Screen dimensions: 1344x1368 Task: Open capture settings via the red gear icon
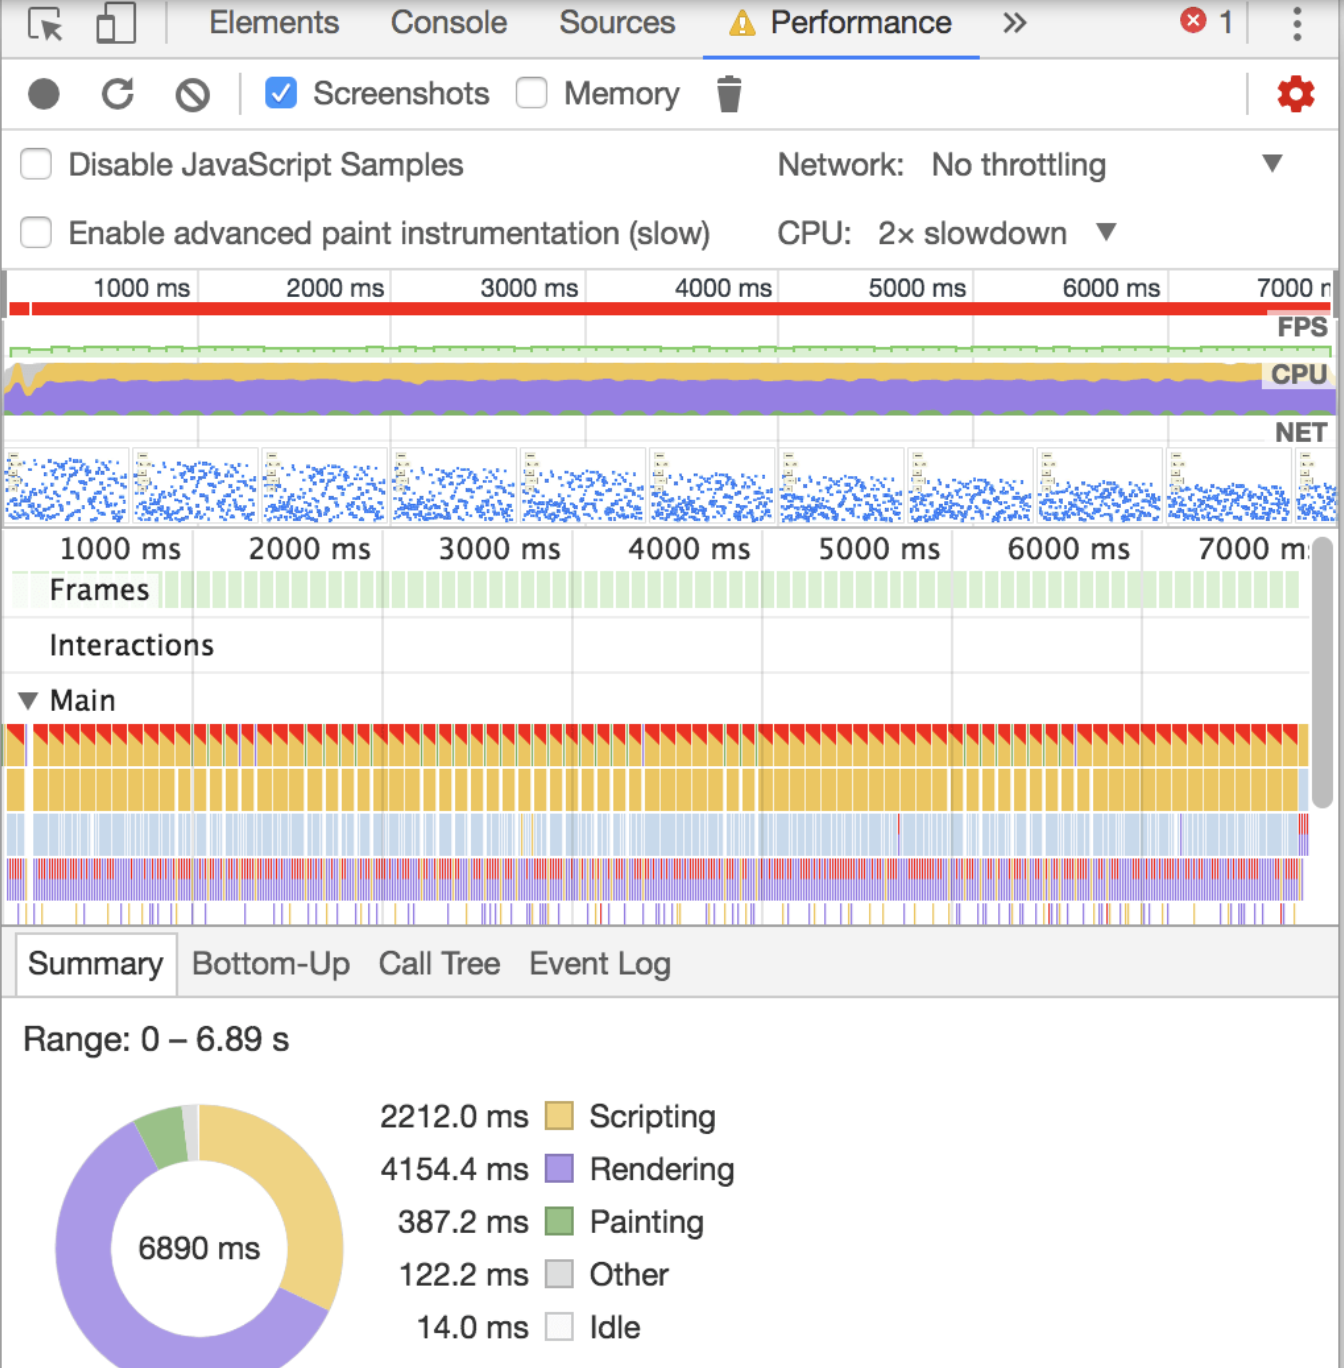coord(1295,94)
